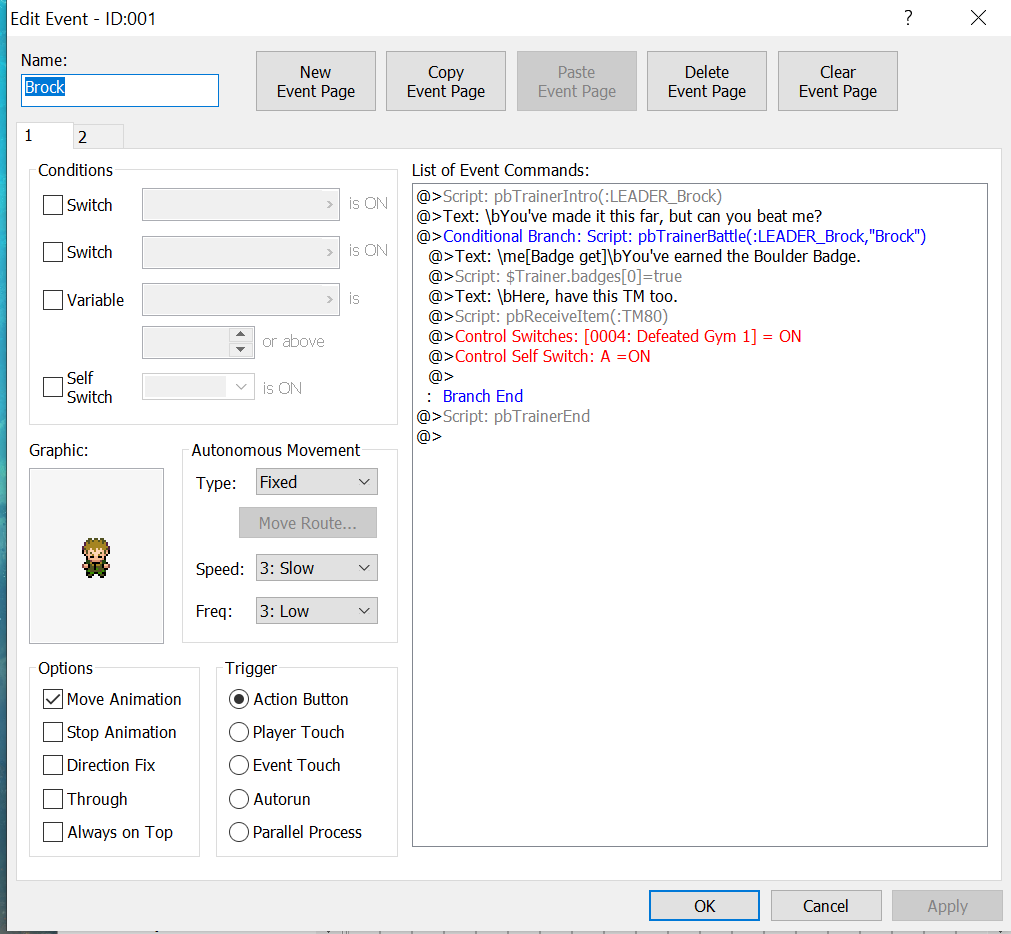
Task: Choose Event Touch trigger
Action: pyautogui.click(x=239, y=765)
